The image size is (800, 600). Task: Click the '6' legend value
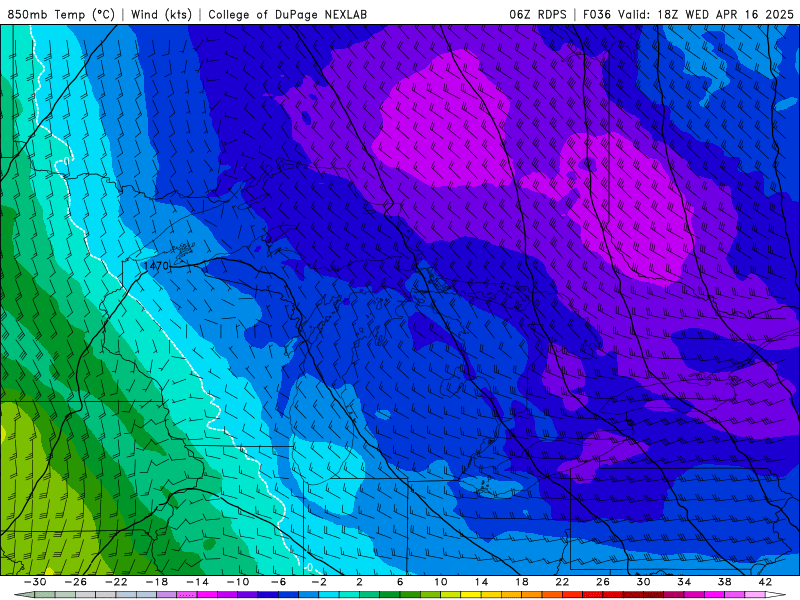(400, 582)
